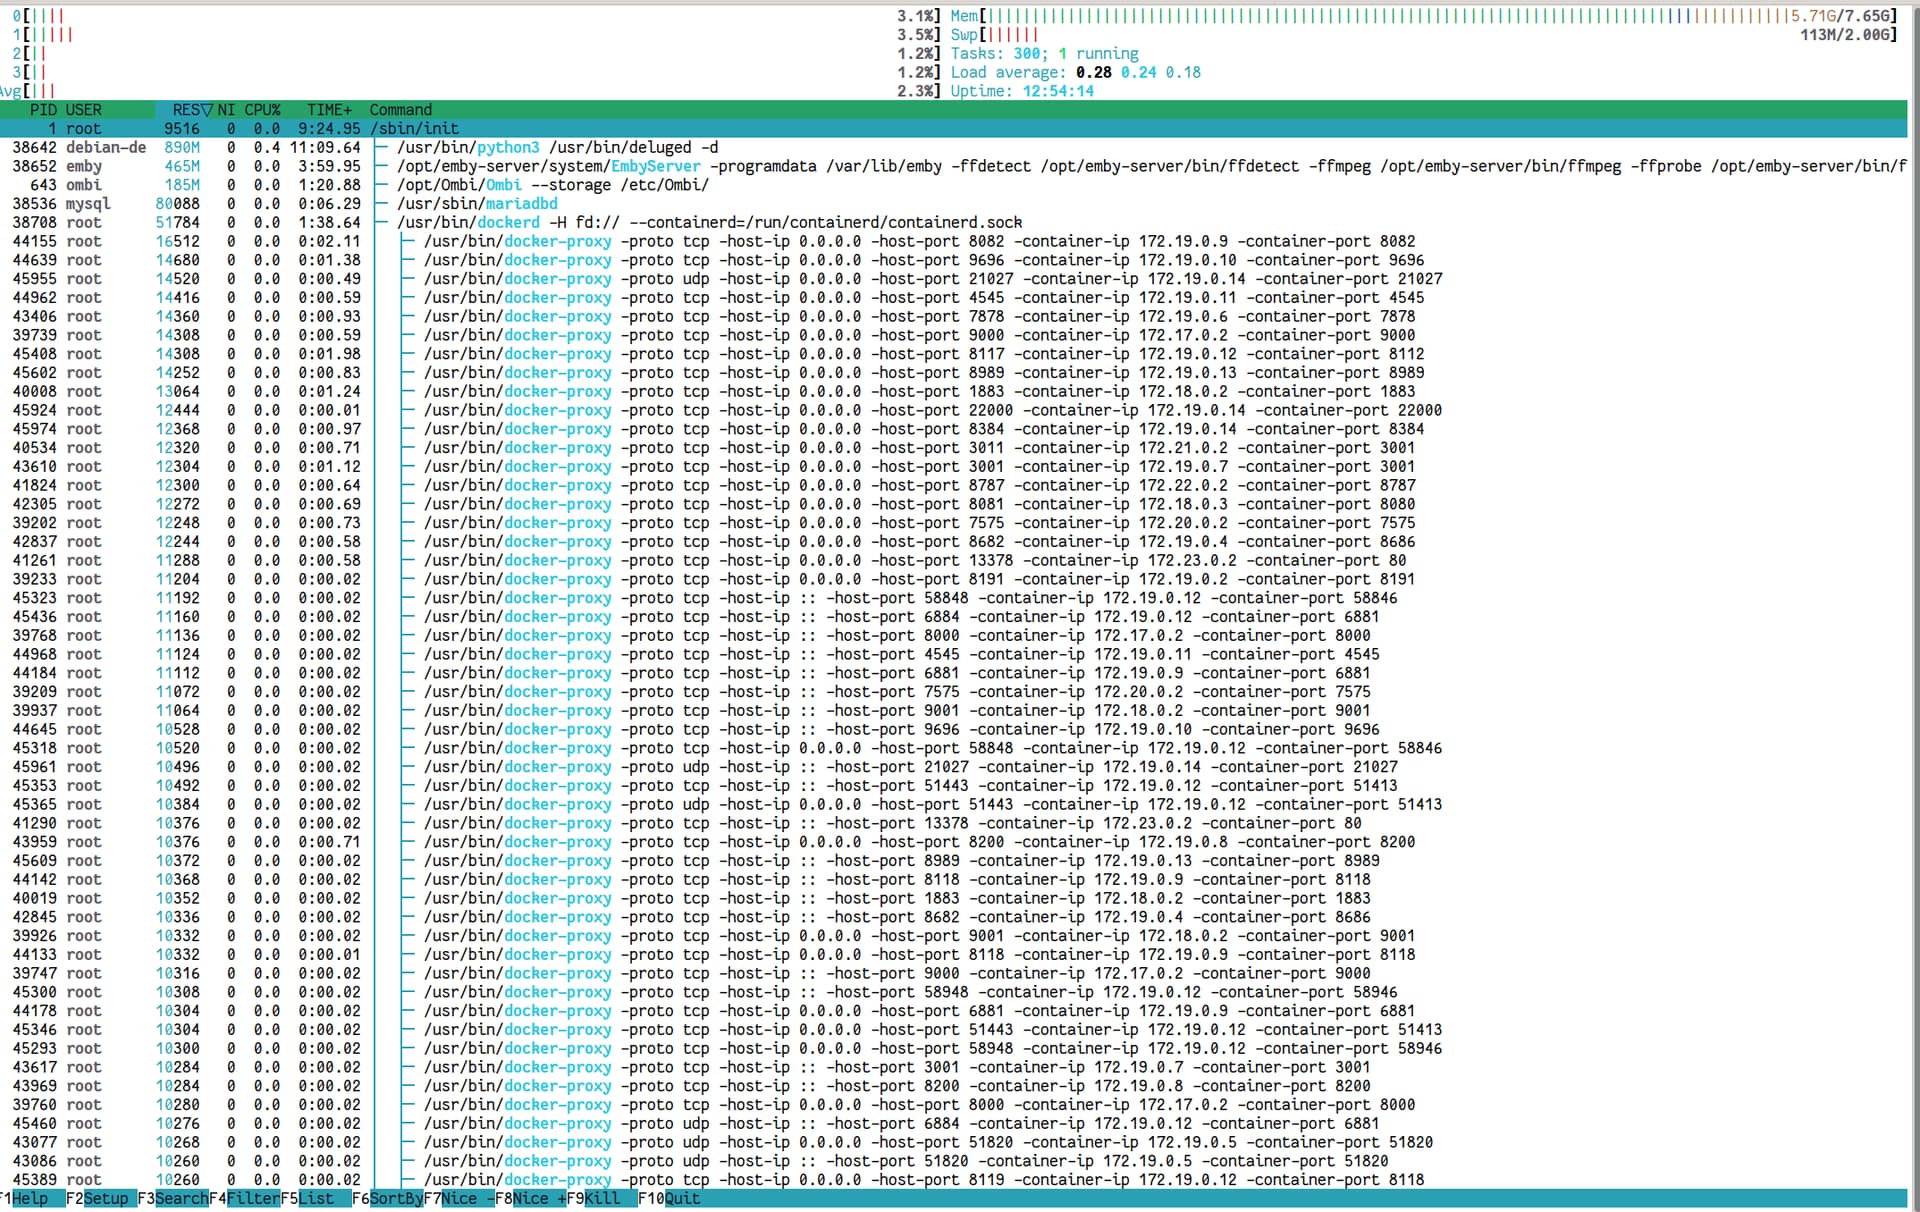This screenshot has height=1212, width=1920.
Task: Click the mysql user entry
Action: point(88,204)
